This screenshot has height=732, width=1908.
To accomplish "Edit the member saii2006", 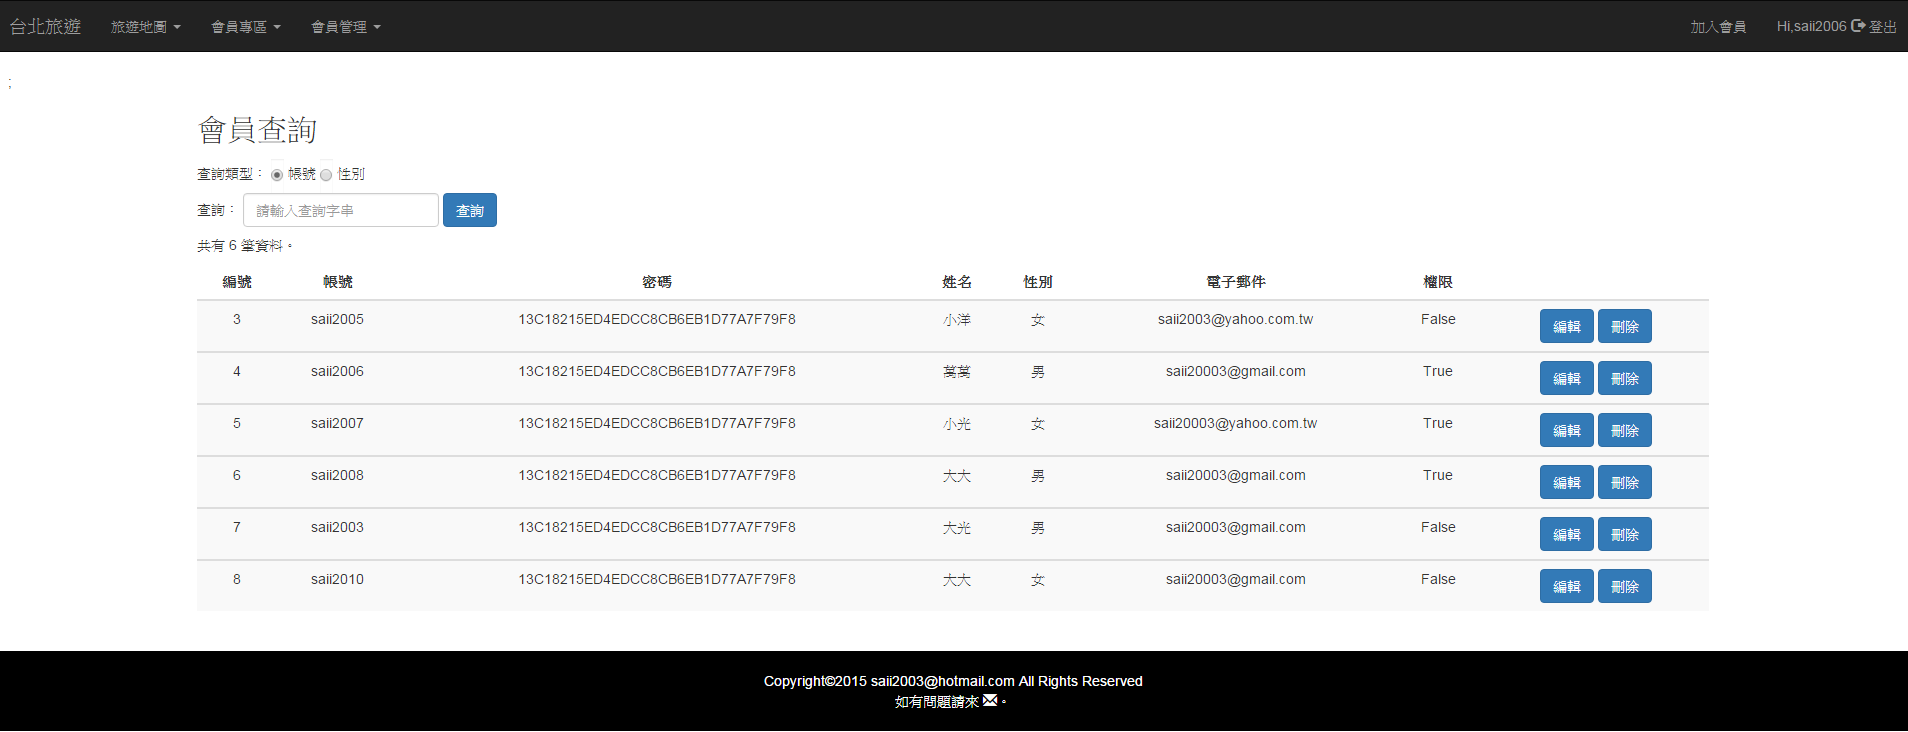I will [x=1566, y=378].
